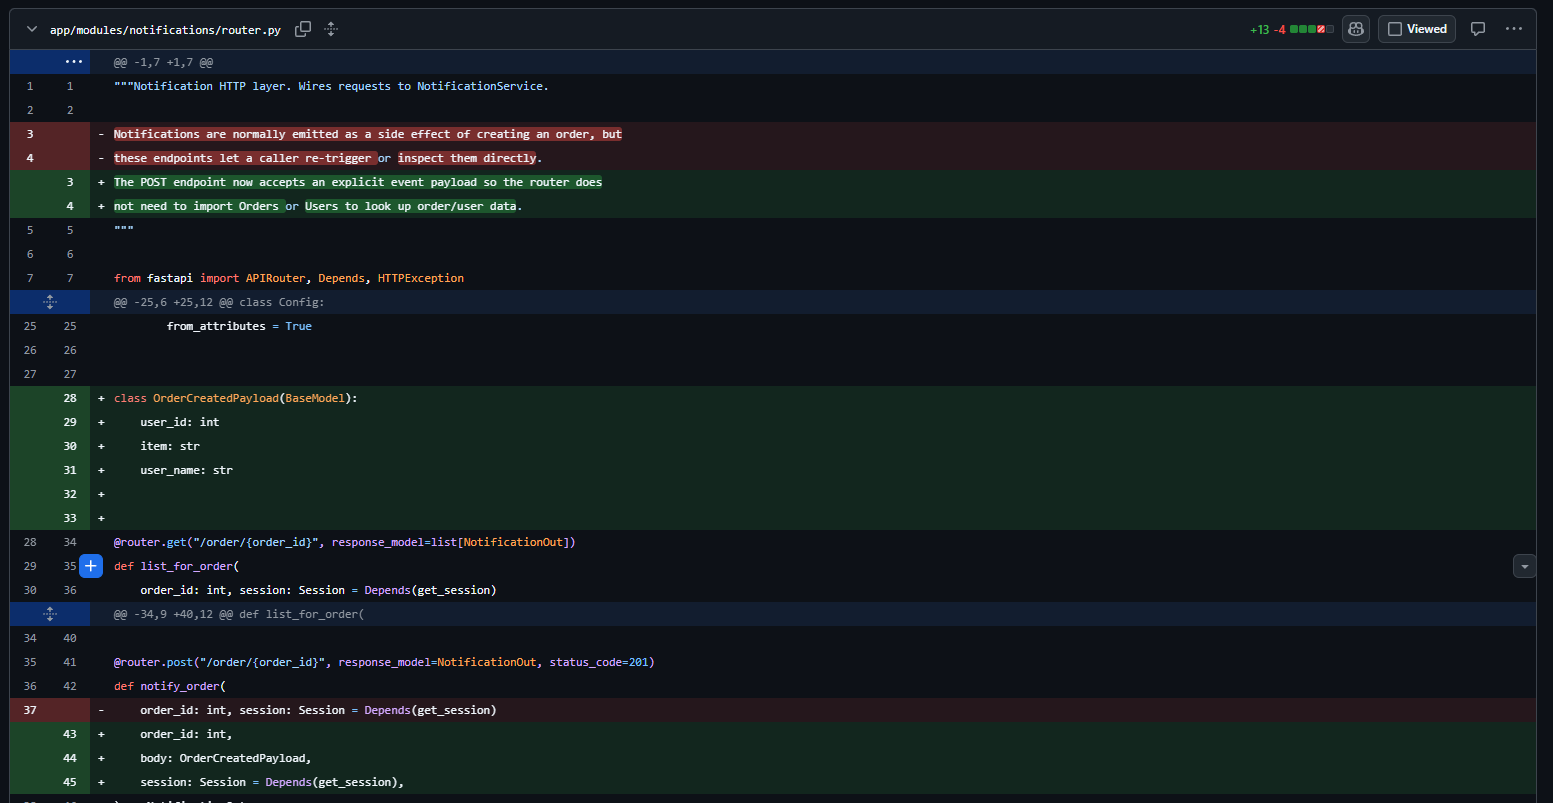Click added line 'body: OrderCreatedPayload,'

point(226,758)
